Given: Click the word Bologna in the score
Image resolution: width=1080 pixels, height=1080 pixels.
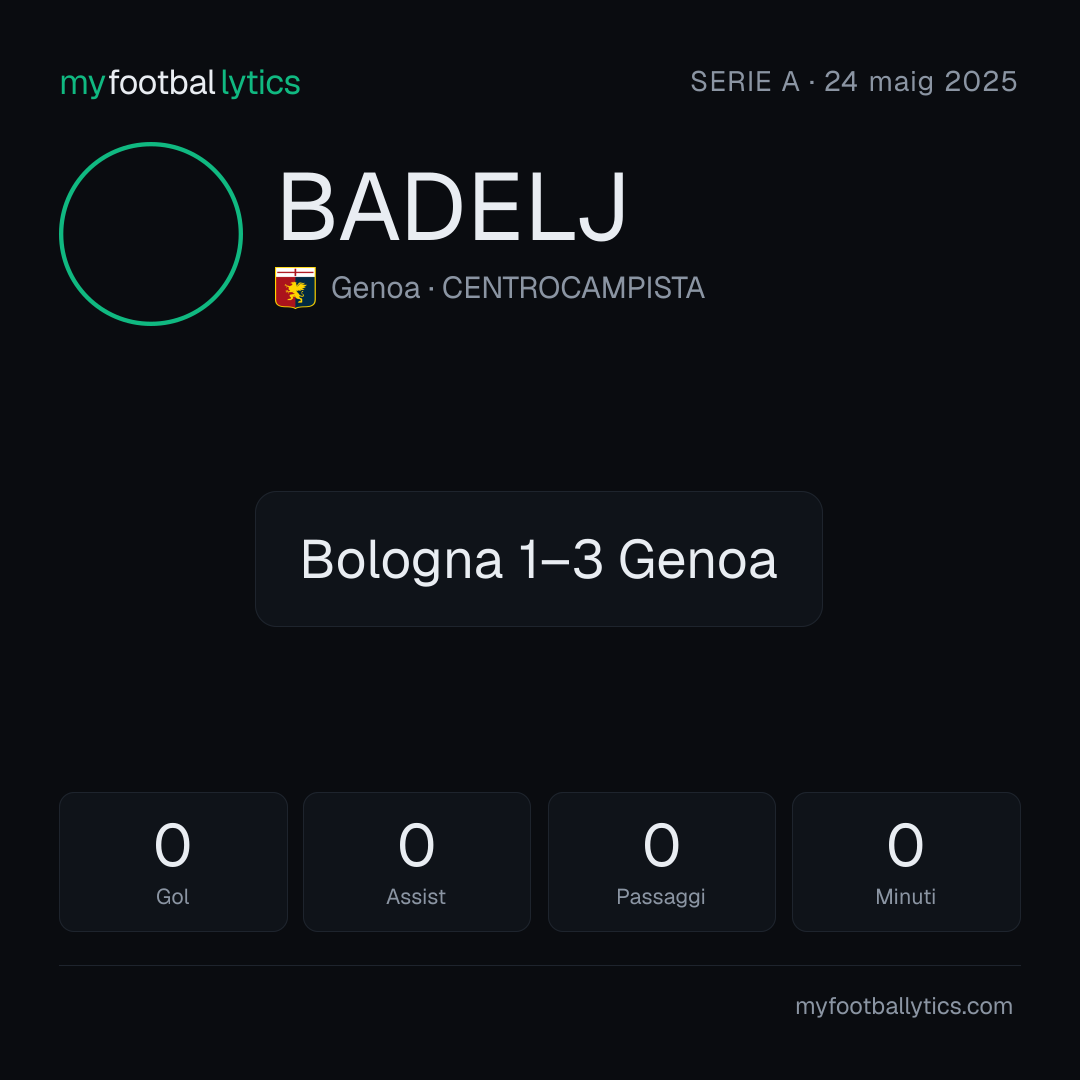Looking at the screenshot, I should (x=402, y=561).
